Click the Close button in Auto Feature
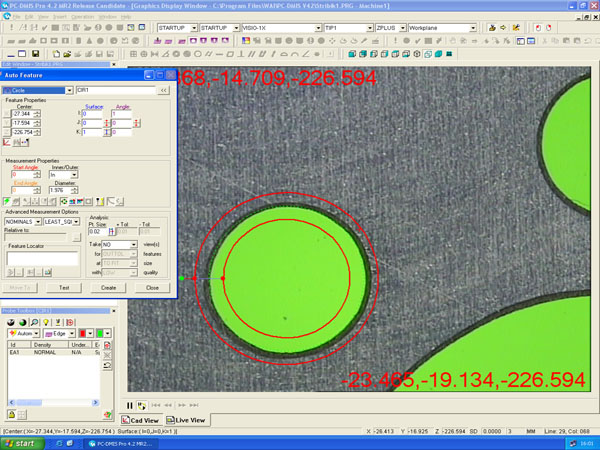The width and height of the screenshot is (600, 450). pos(152,288)
